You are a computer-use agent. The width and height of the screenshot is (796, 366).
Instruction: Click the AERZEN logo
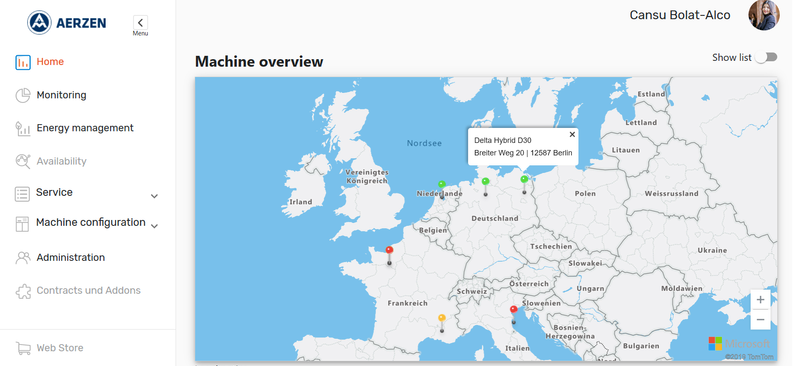click(x=67, y=23)
